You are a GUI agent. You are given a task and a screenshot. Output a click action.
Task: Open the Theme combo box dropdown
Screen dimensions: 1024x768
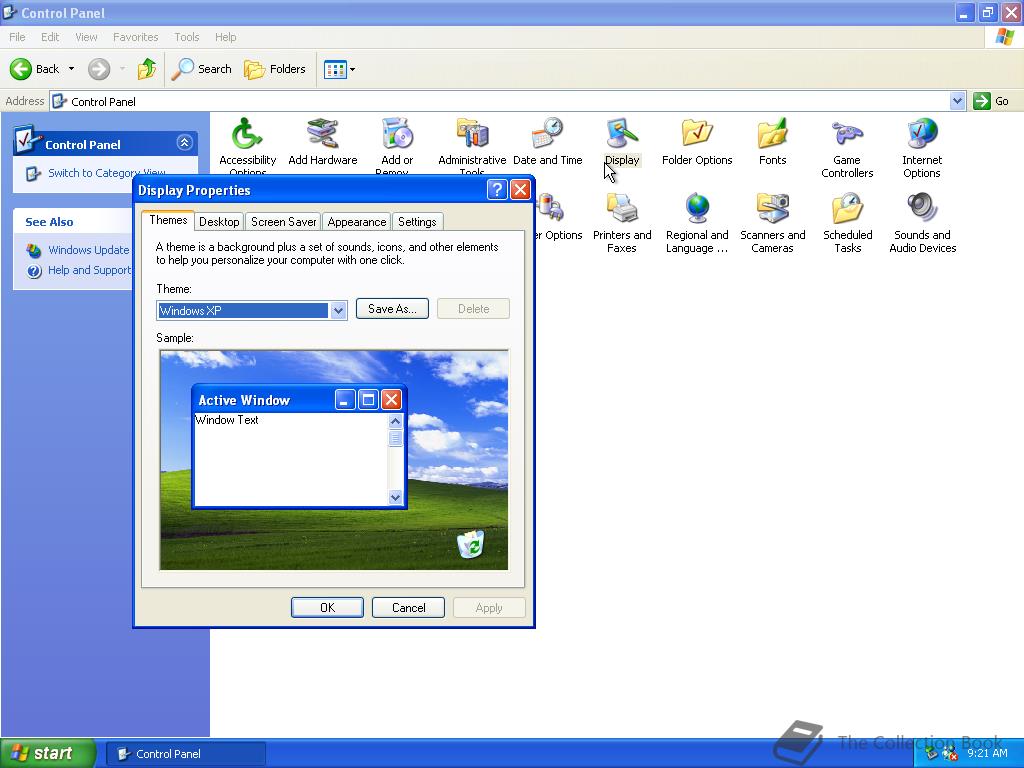tap(338, 310)
